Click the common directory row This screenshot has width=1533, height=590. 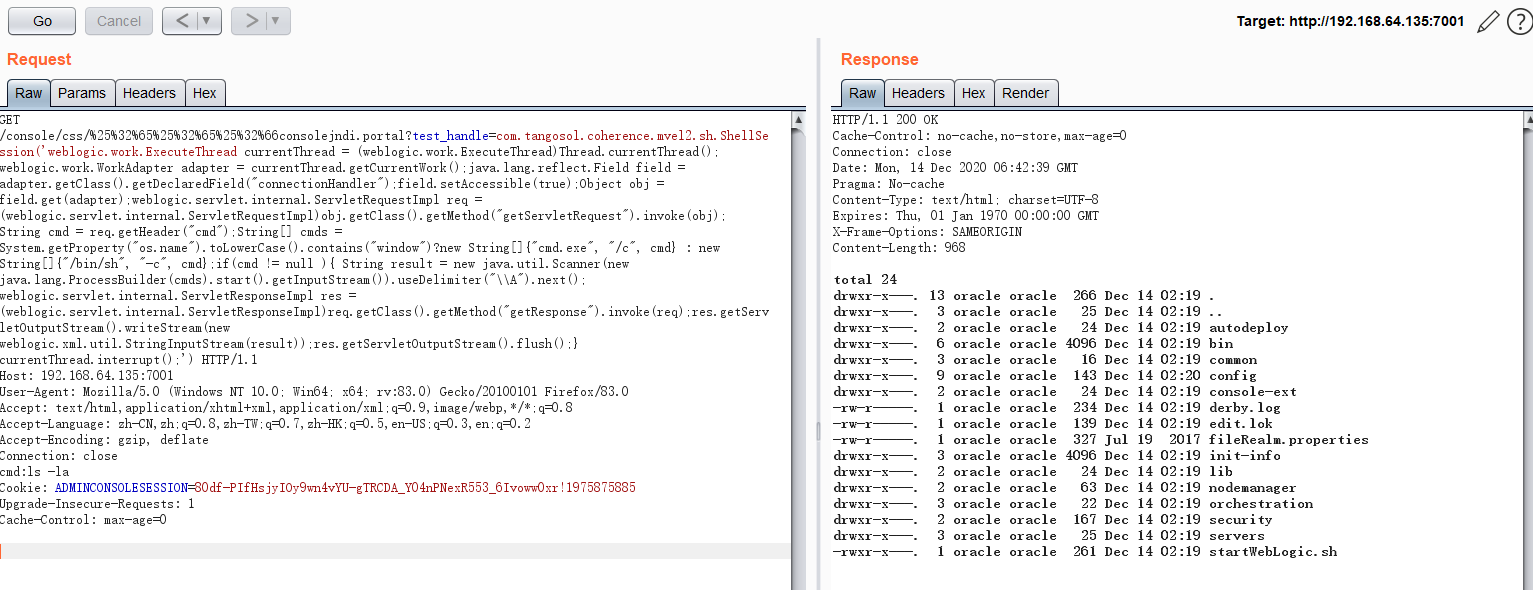1045,359
